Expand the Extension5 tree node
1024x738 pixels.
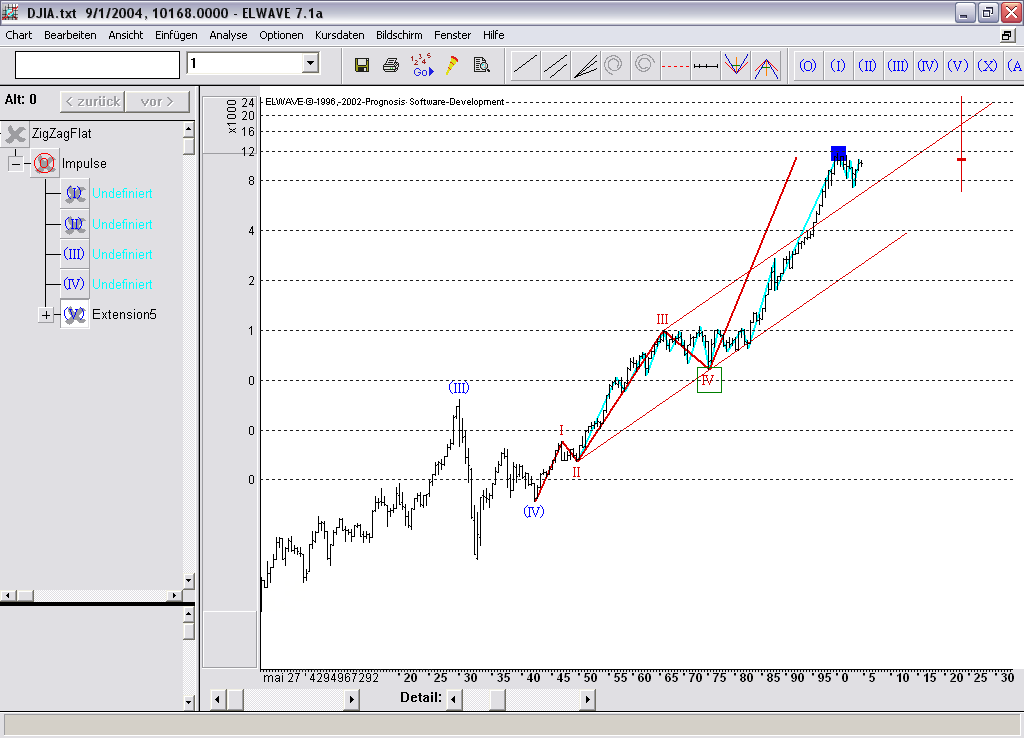[x=45, y=315]
